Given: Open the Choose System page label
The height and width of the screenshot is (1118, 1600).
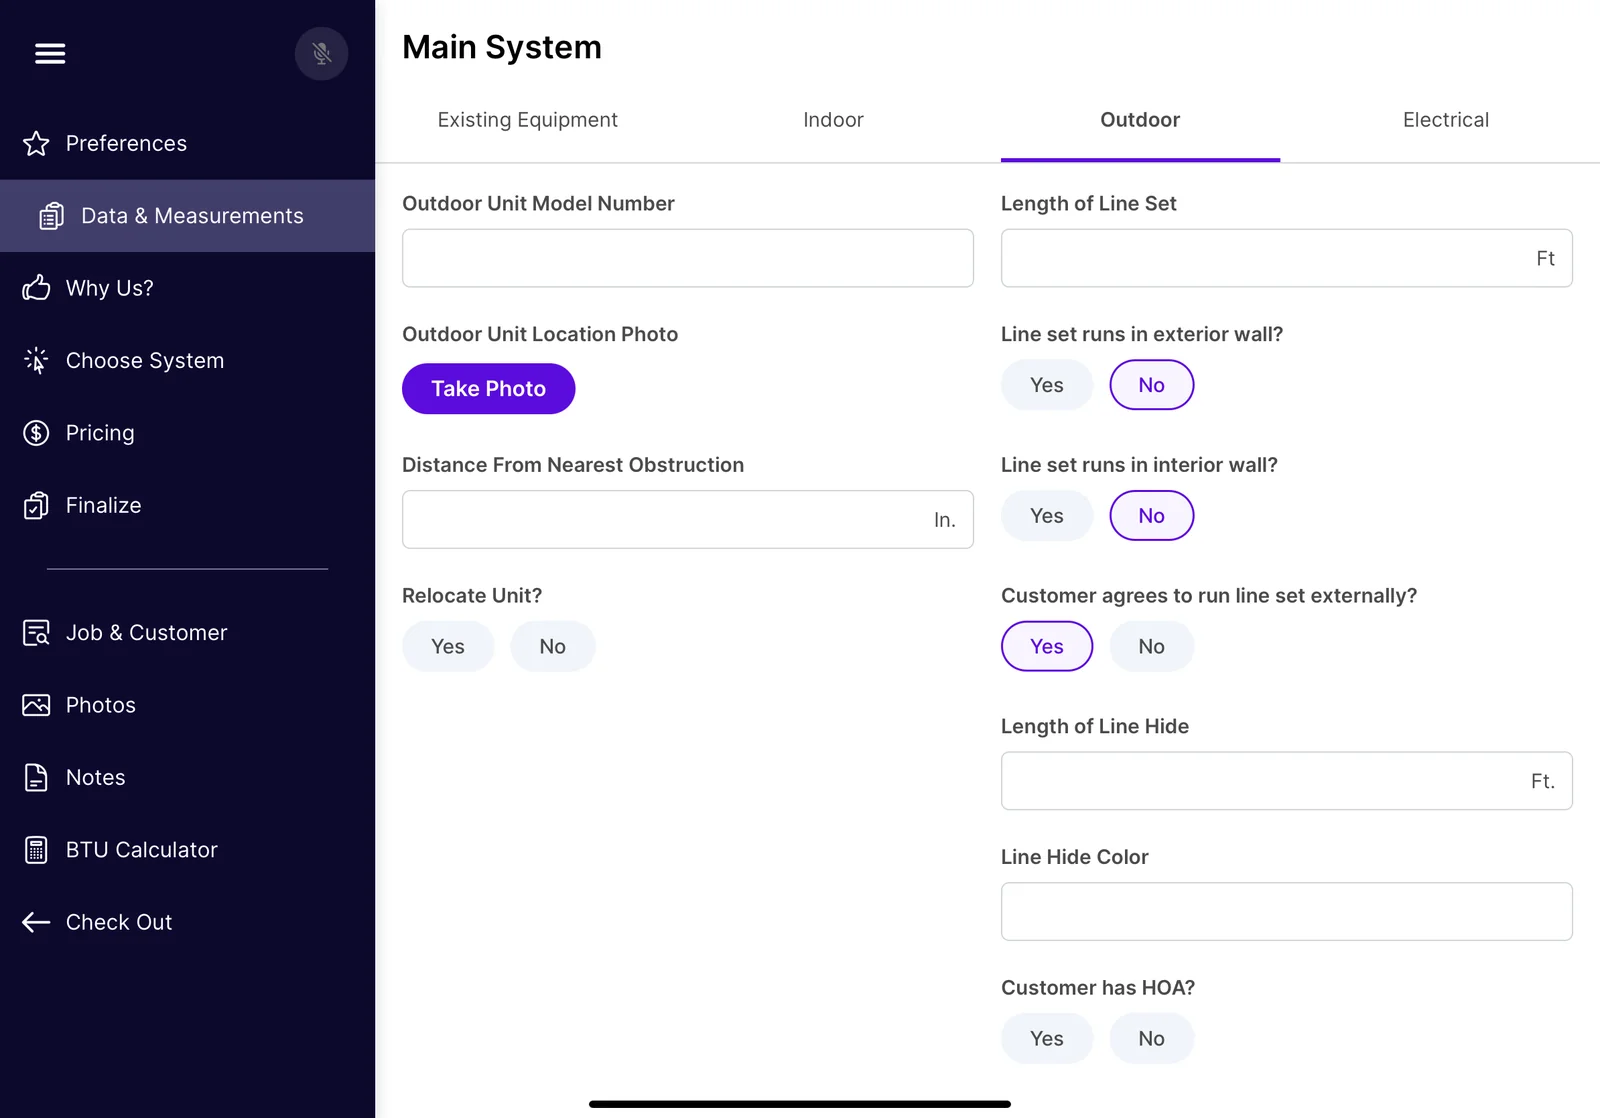Looking at the screenshot, I should coord(145,360).
